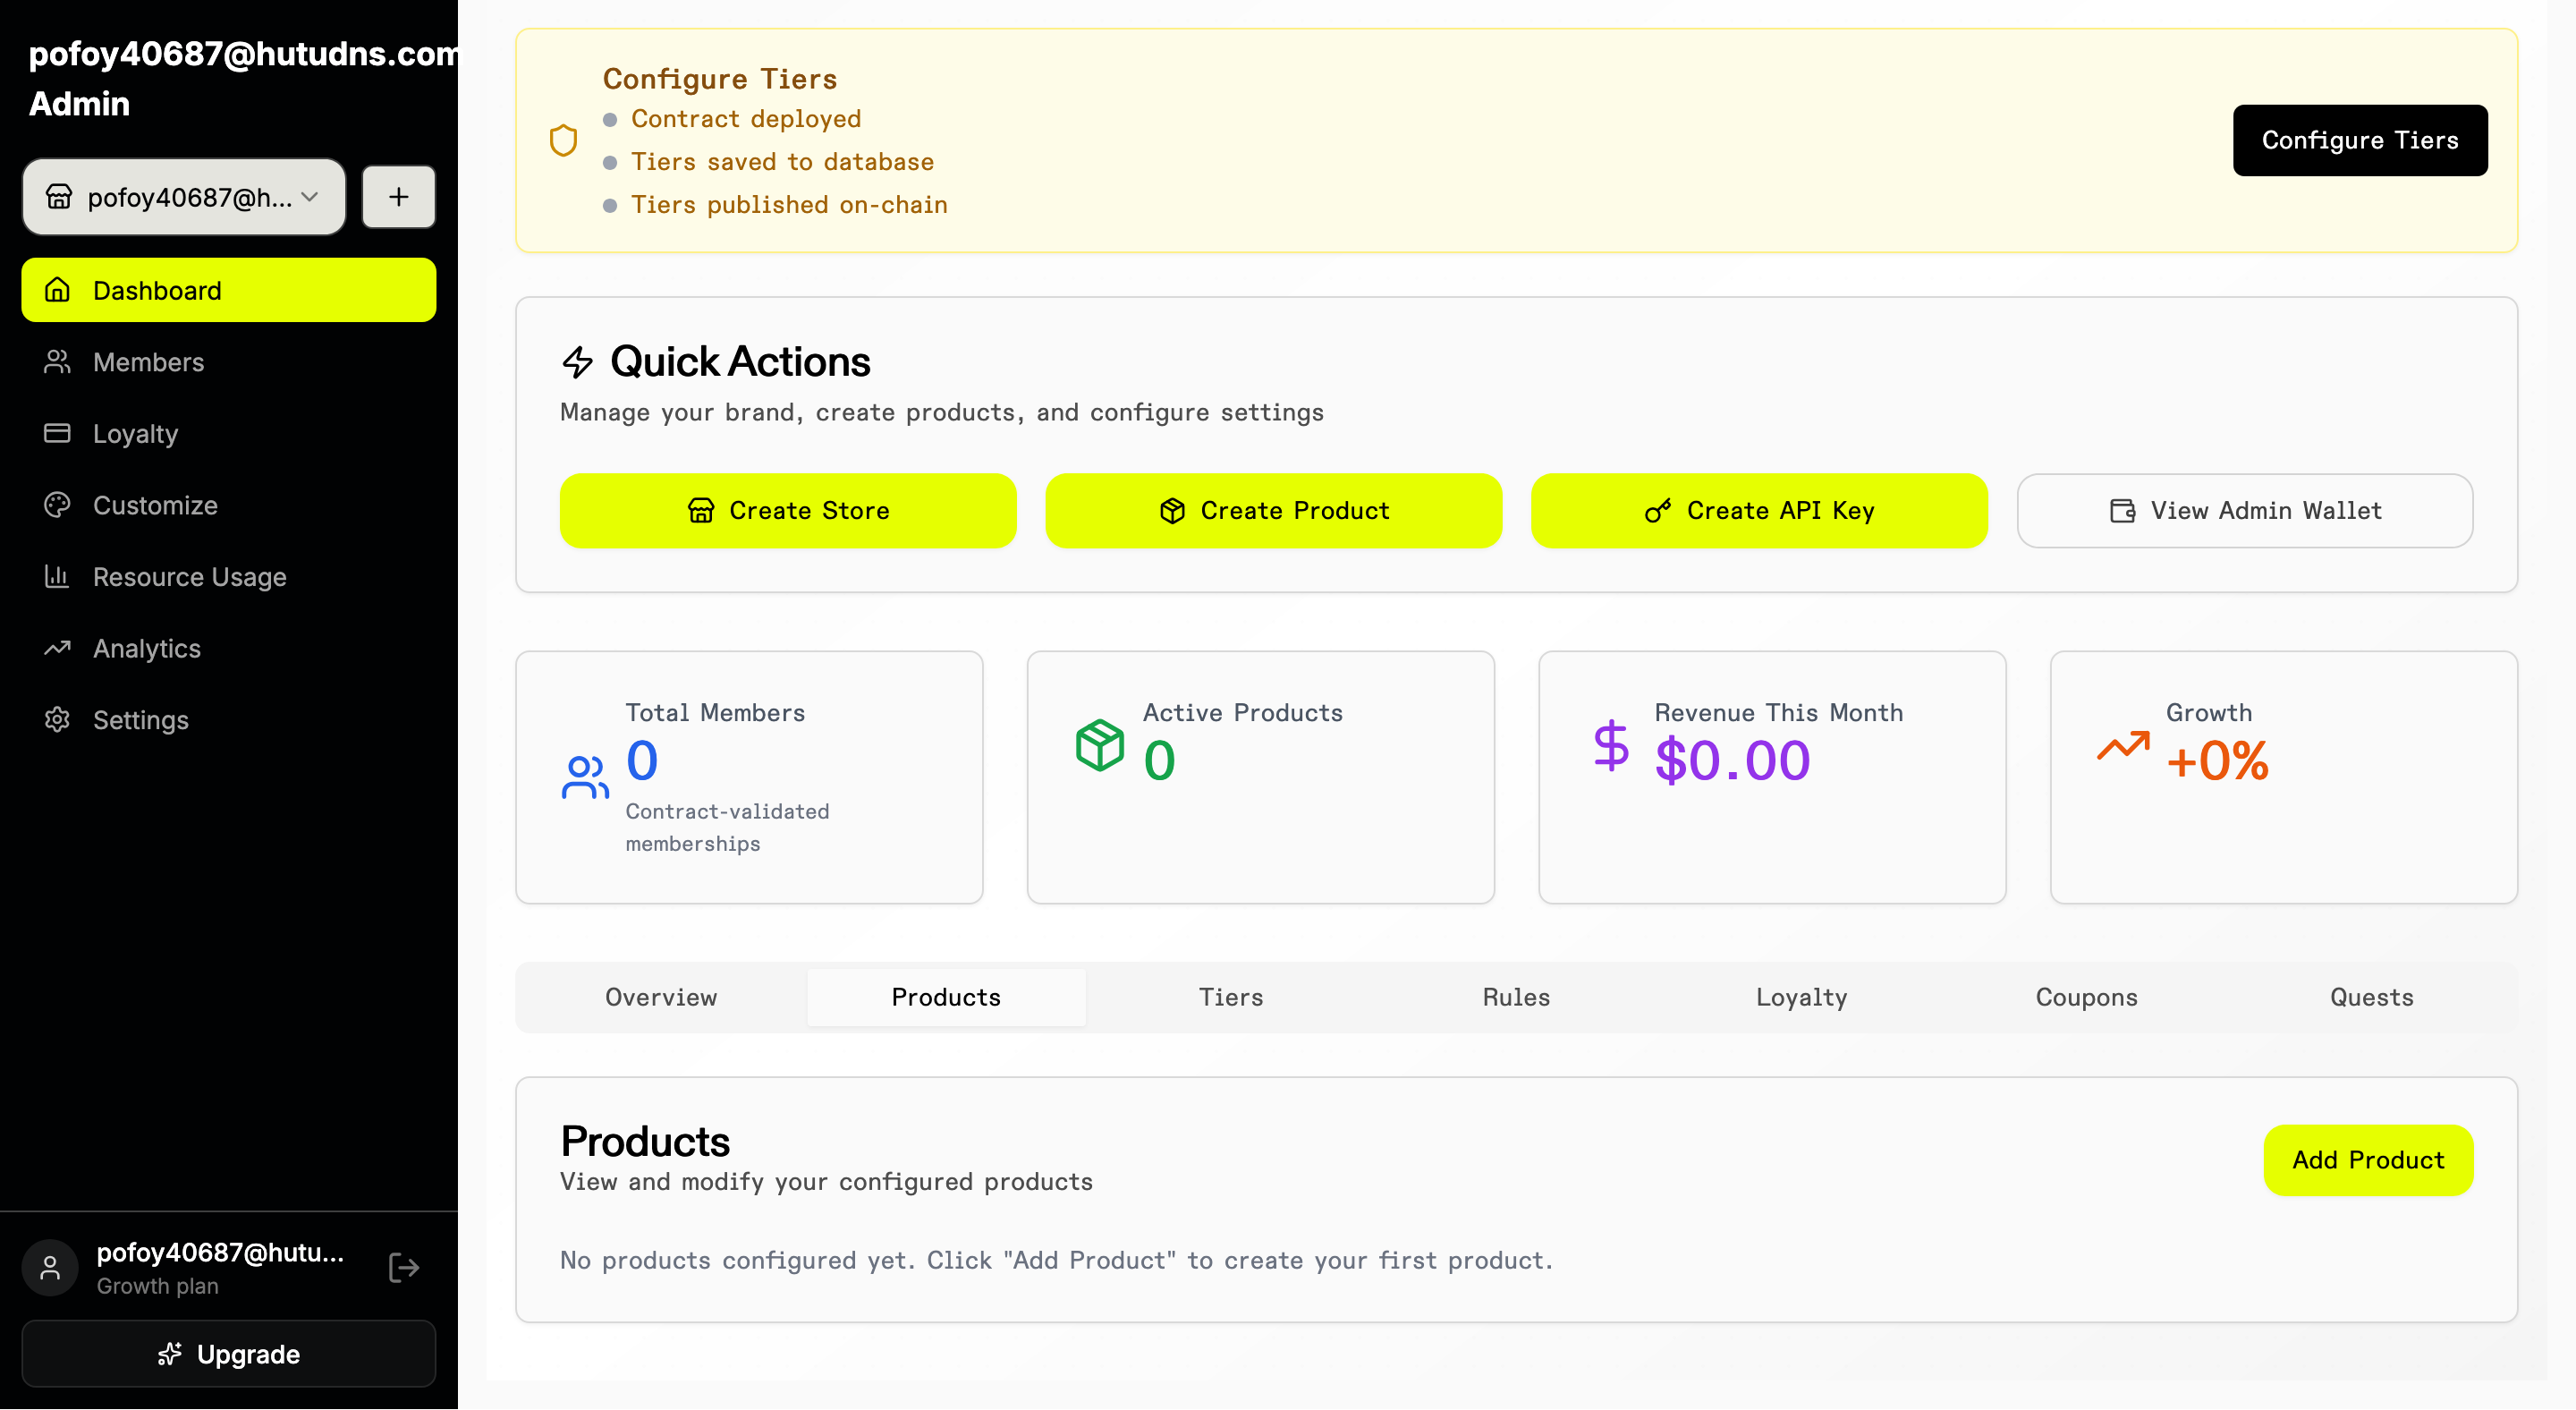The image size is (2576, 1410).
Task: Click the user avatar at bottom left
Action: [x=50, y=1267]
